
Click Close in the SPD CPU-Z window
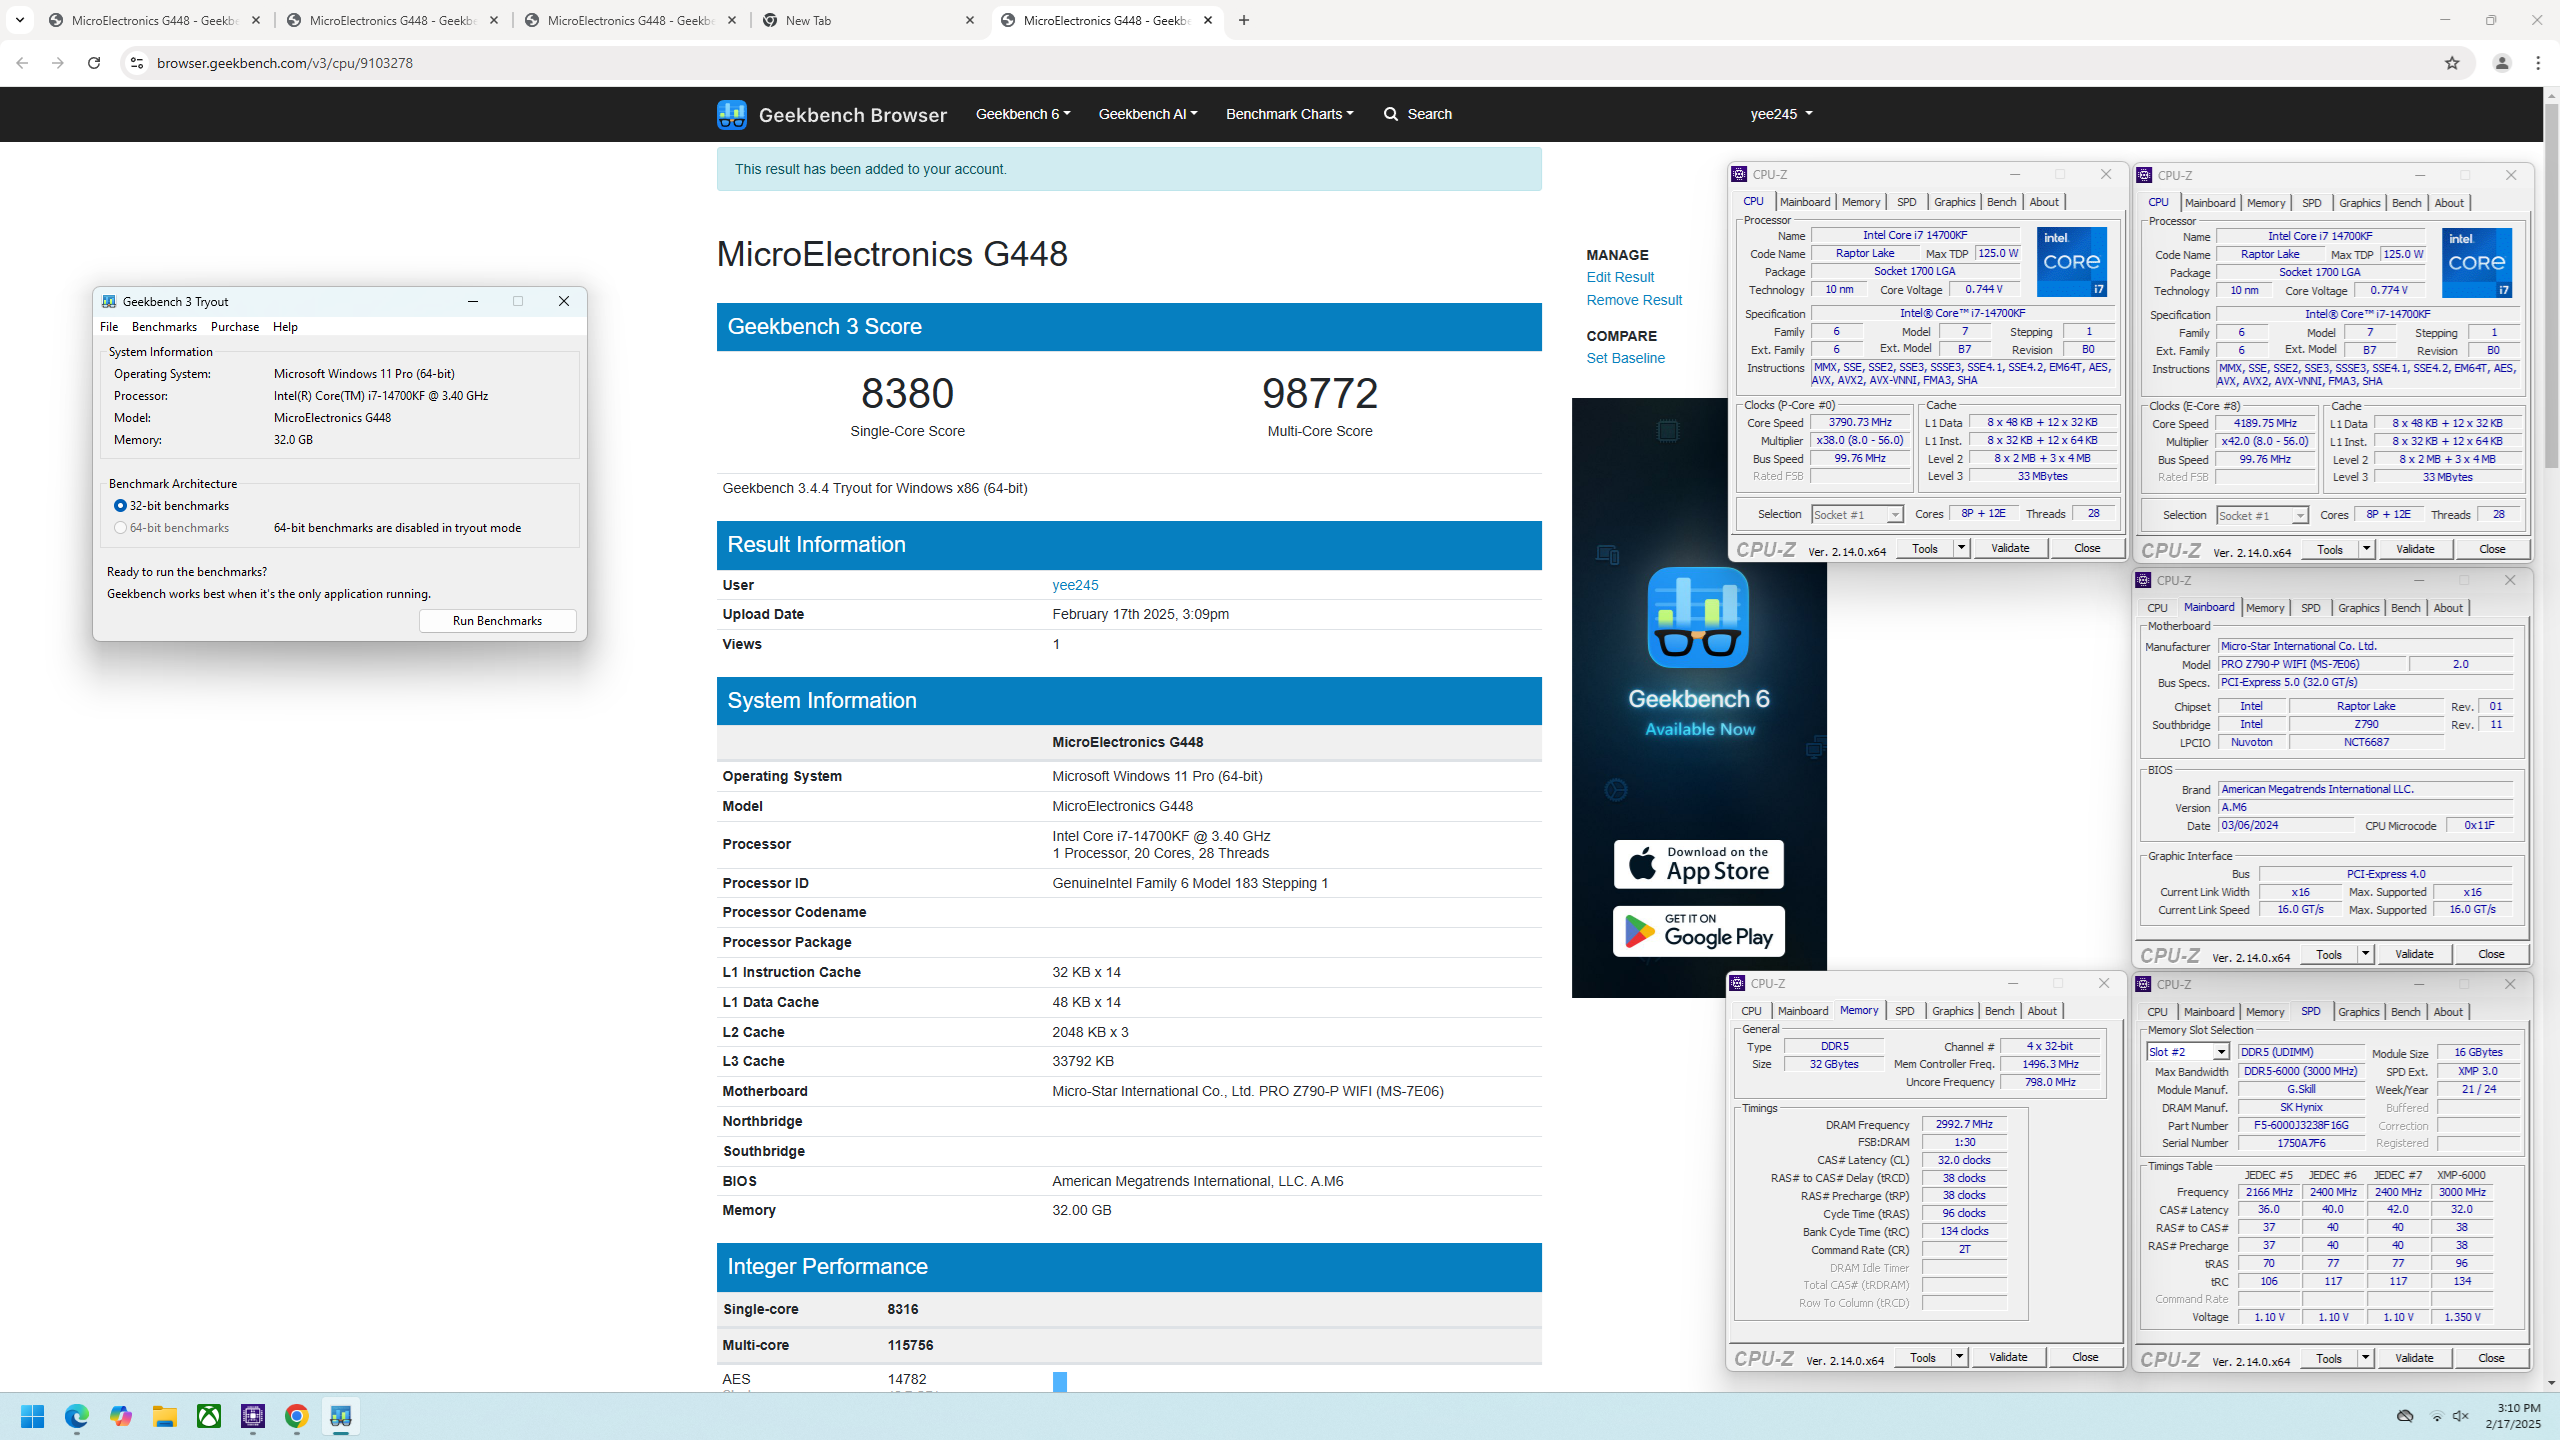[x=2491, y=1358]
